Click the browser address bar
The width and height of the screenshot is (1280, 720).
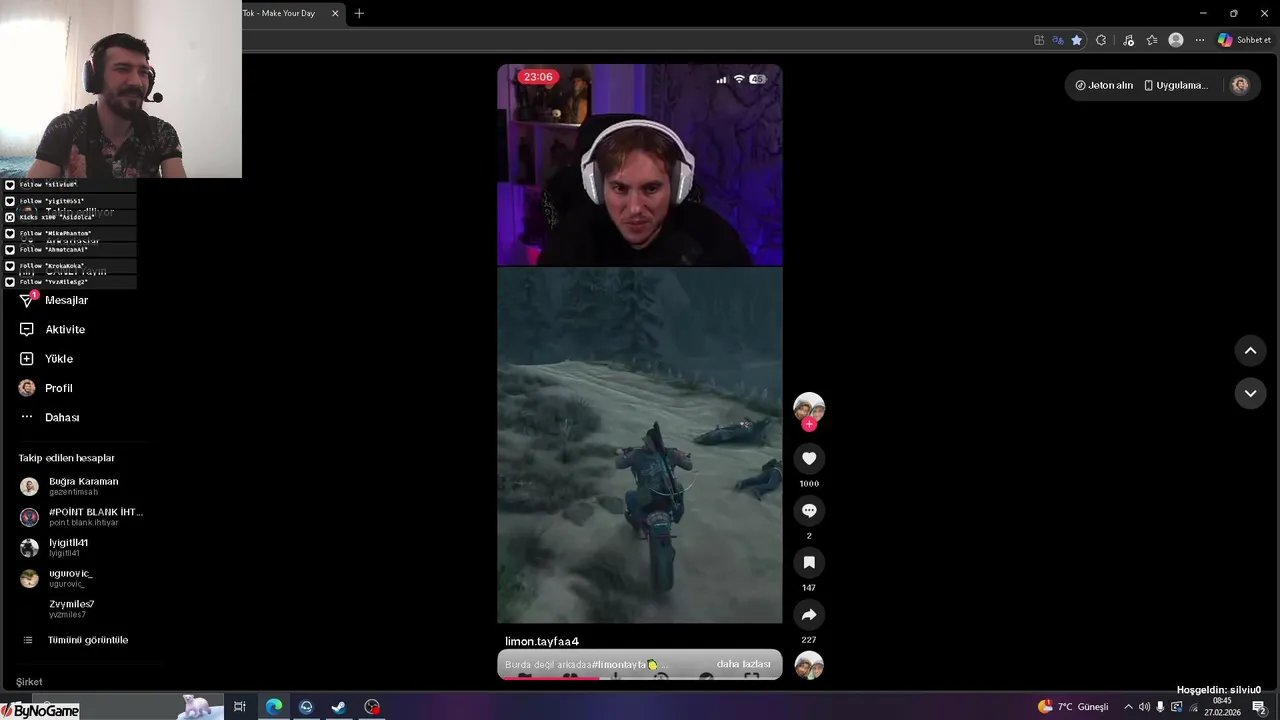coord(635,40)
